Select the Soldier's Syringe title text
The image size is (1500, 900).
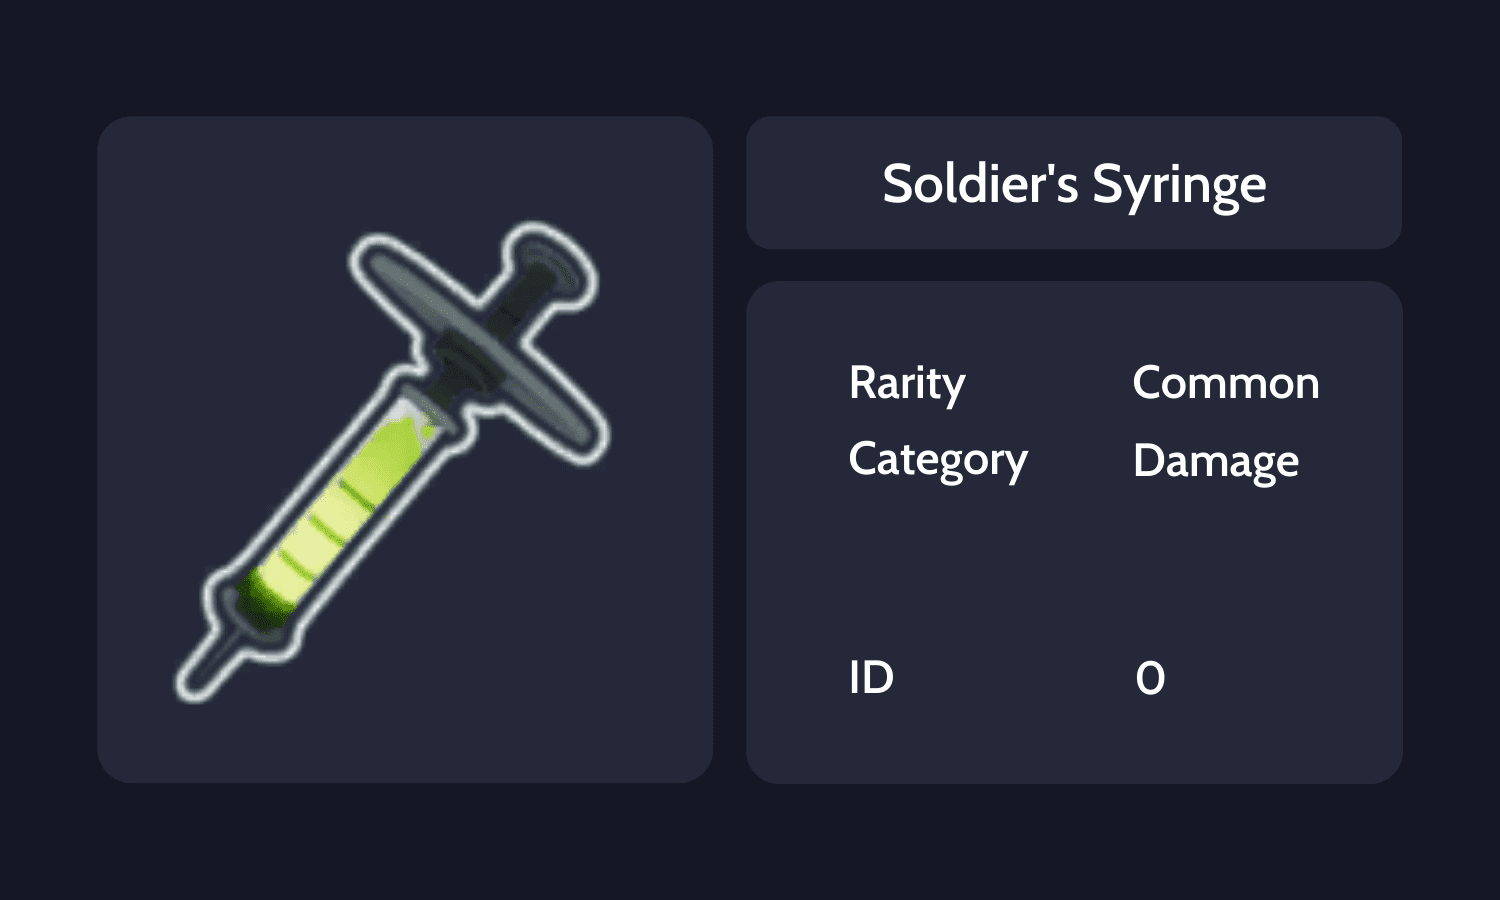1074,183
